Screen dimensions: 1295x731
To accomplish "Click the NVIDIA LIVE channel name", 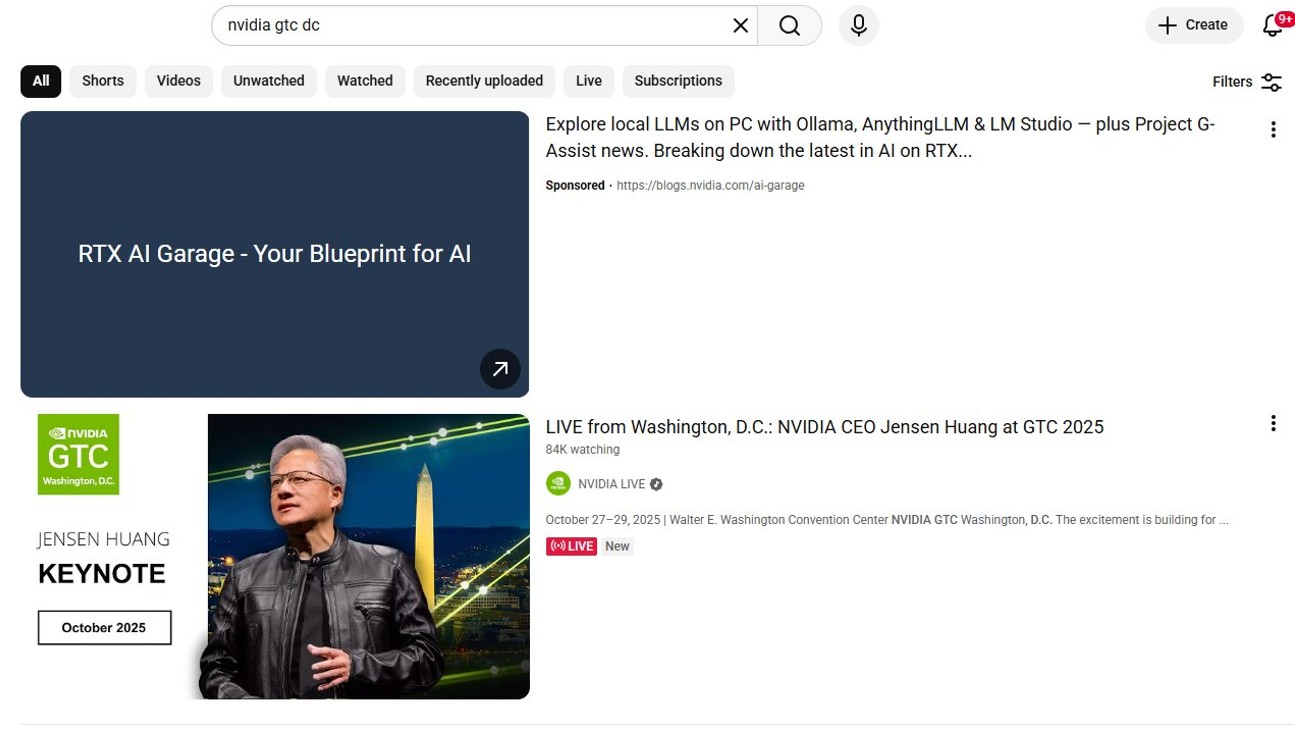I will (x=611, y=484).
